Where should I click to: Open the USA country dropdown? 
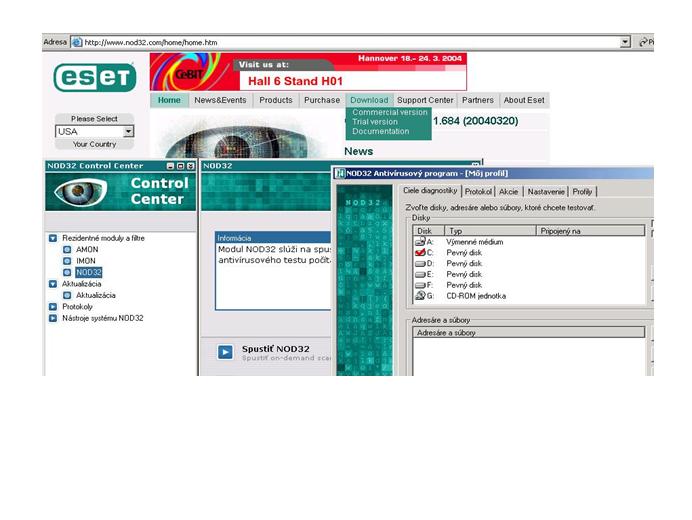pyautogui.click(x=128, y=131)
